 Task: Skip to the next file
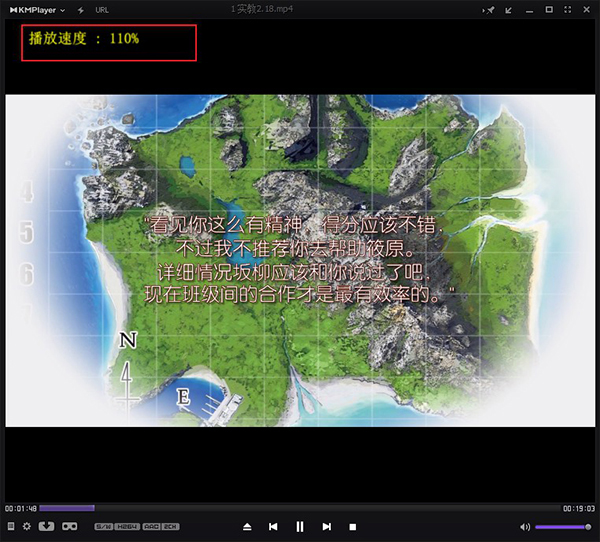pos(326,526)
